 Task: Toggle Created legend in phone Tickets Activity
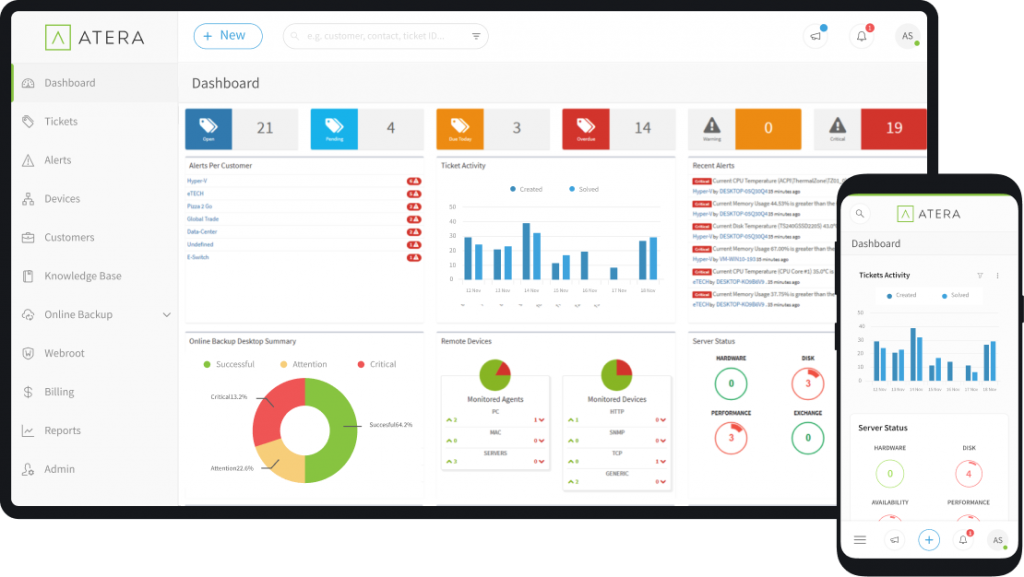click(x=901, y=296)
